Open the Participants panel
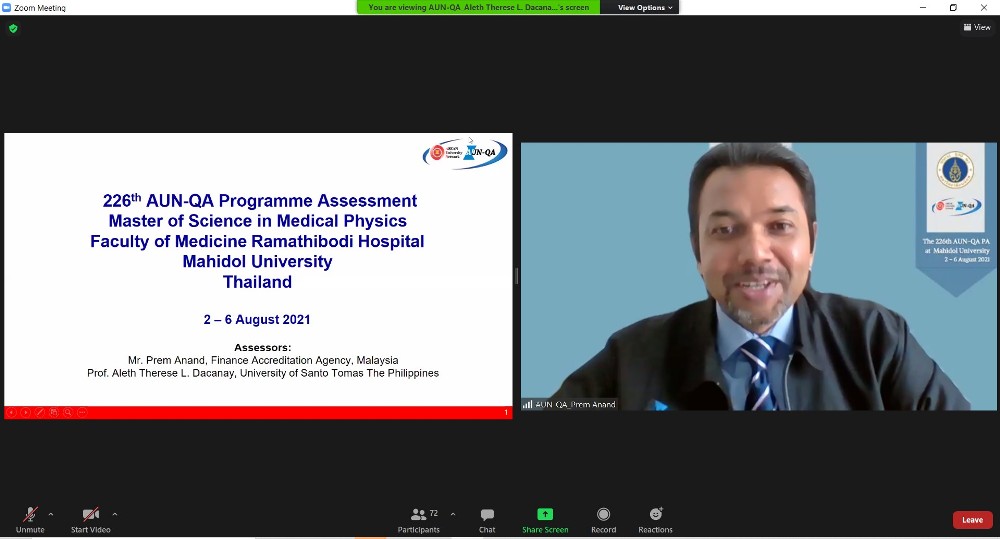Image resolution: width=1000 pixels, height=539 pixels. (419, 515)
